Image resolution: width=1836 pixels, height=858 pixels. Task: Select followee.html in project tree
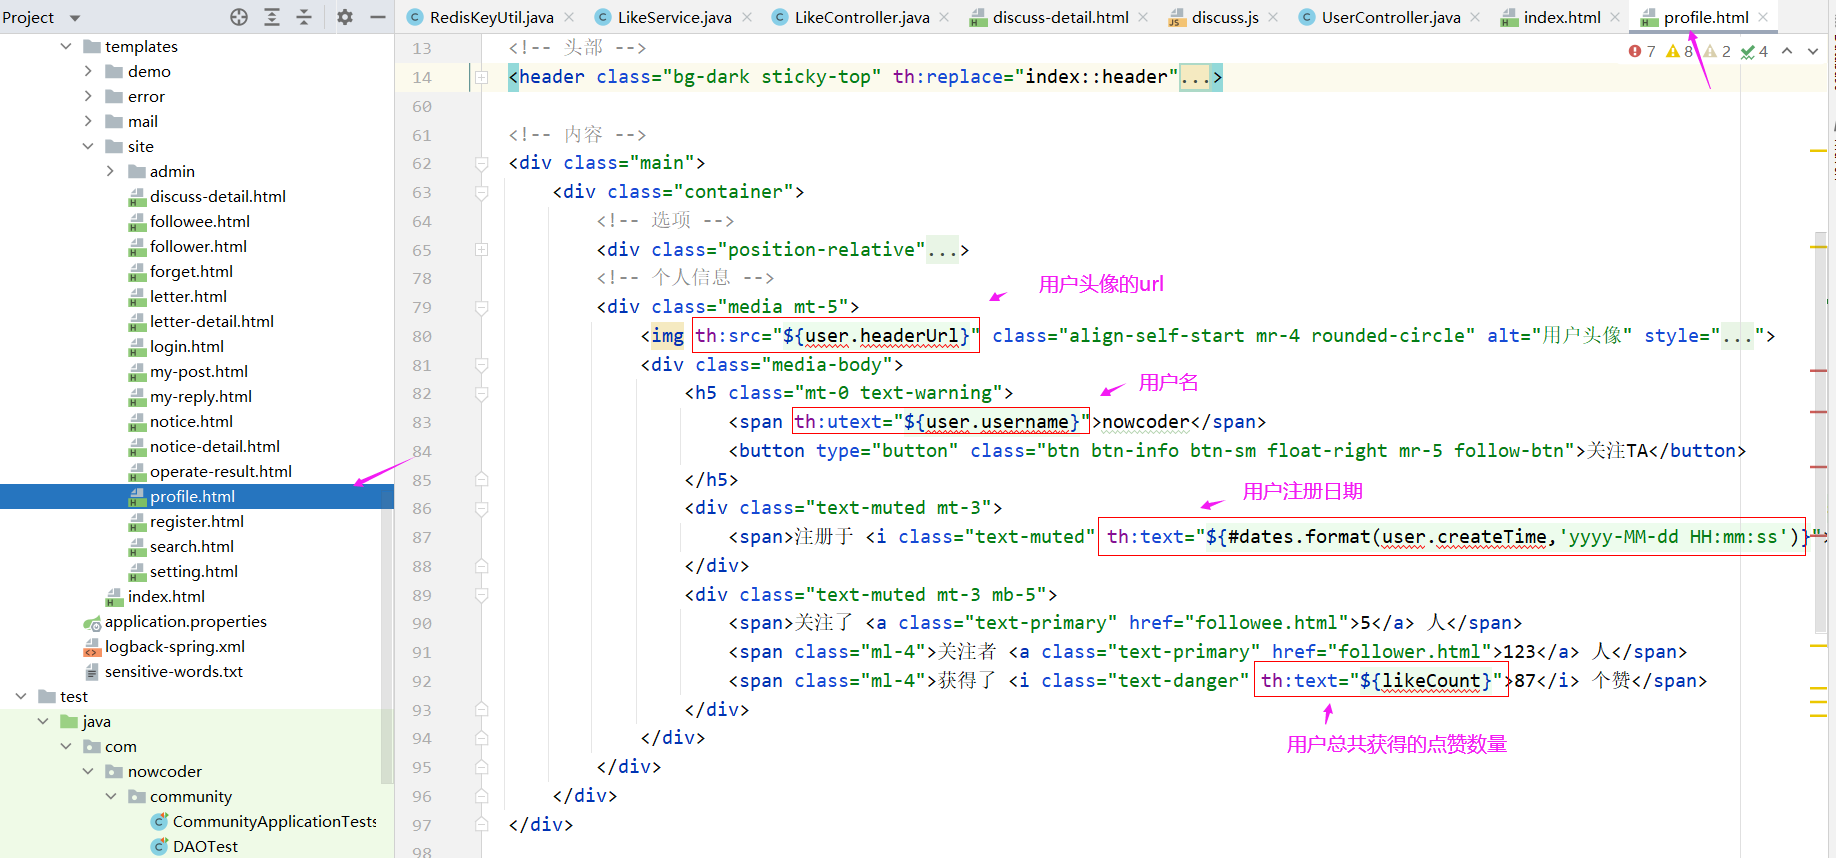click(x=199, y=221)
